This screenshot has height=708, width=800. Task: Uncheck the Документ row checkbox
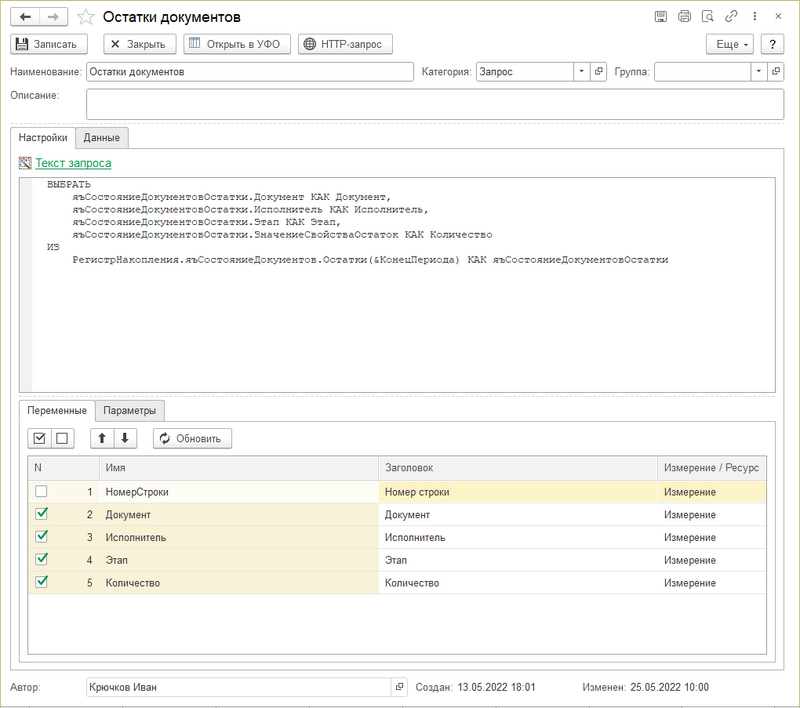coord(41,514)
